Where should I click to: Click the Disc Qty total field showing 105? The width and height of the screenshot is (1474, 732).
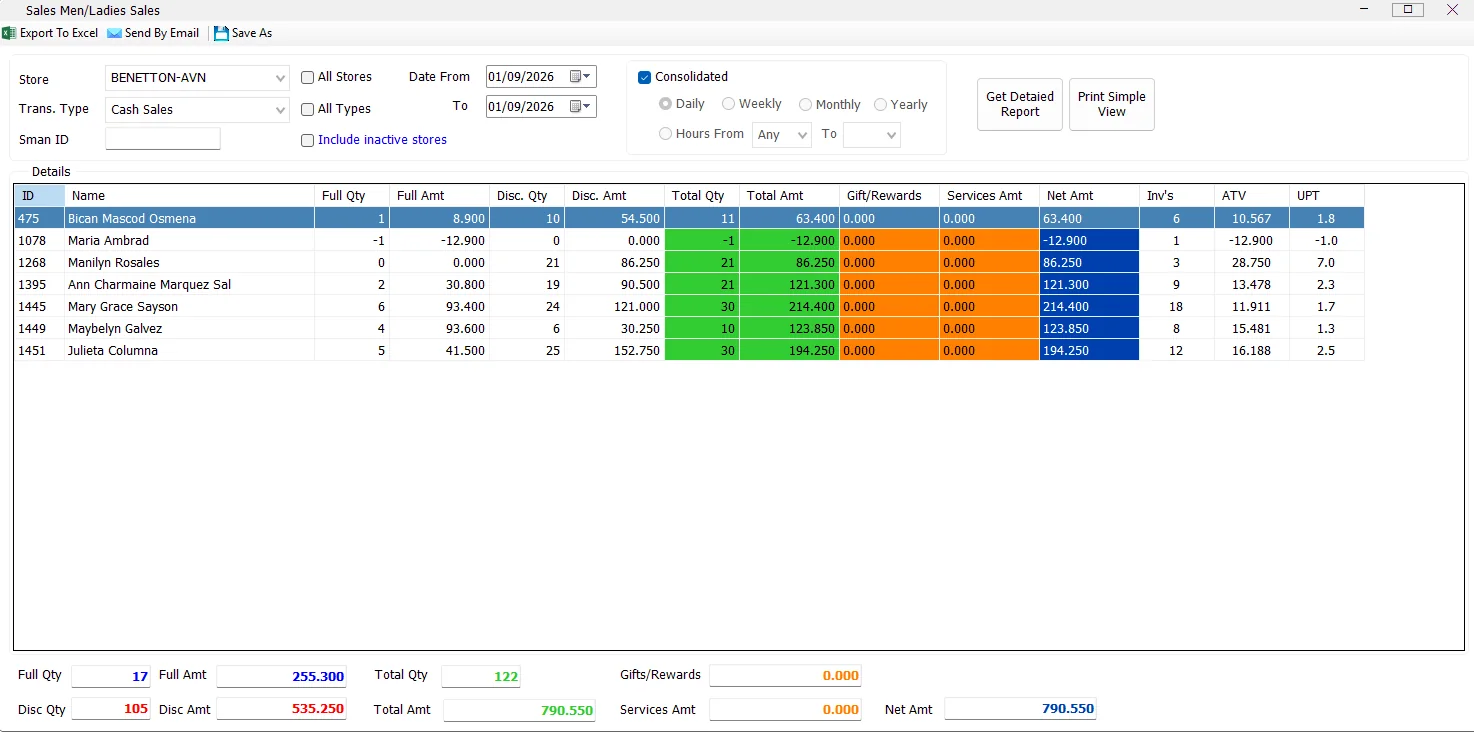click(111, 709)
